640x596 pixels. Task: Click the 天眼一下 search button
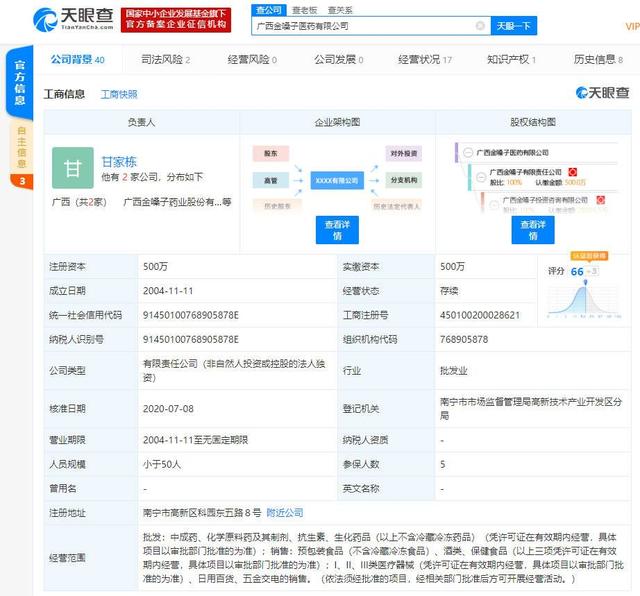click(x=513, y=26)
